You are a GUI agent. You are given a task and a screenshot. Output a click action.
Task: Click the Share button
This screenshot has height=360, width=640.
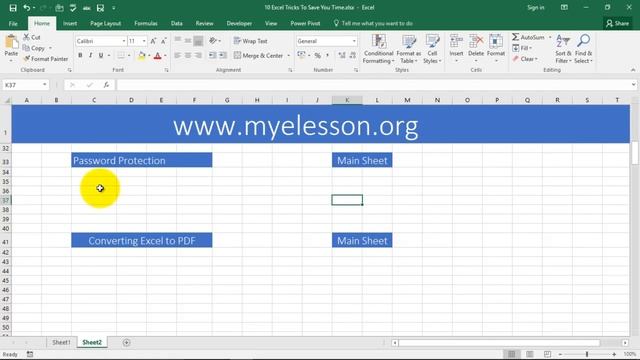click(x=618, y=24)
